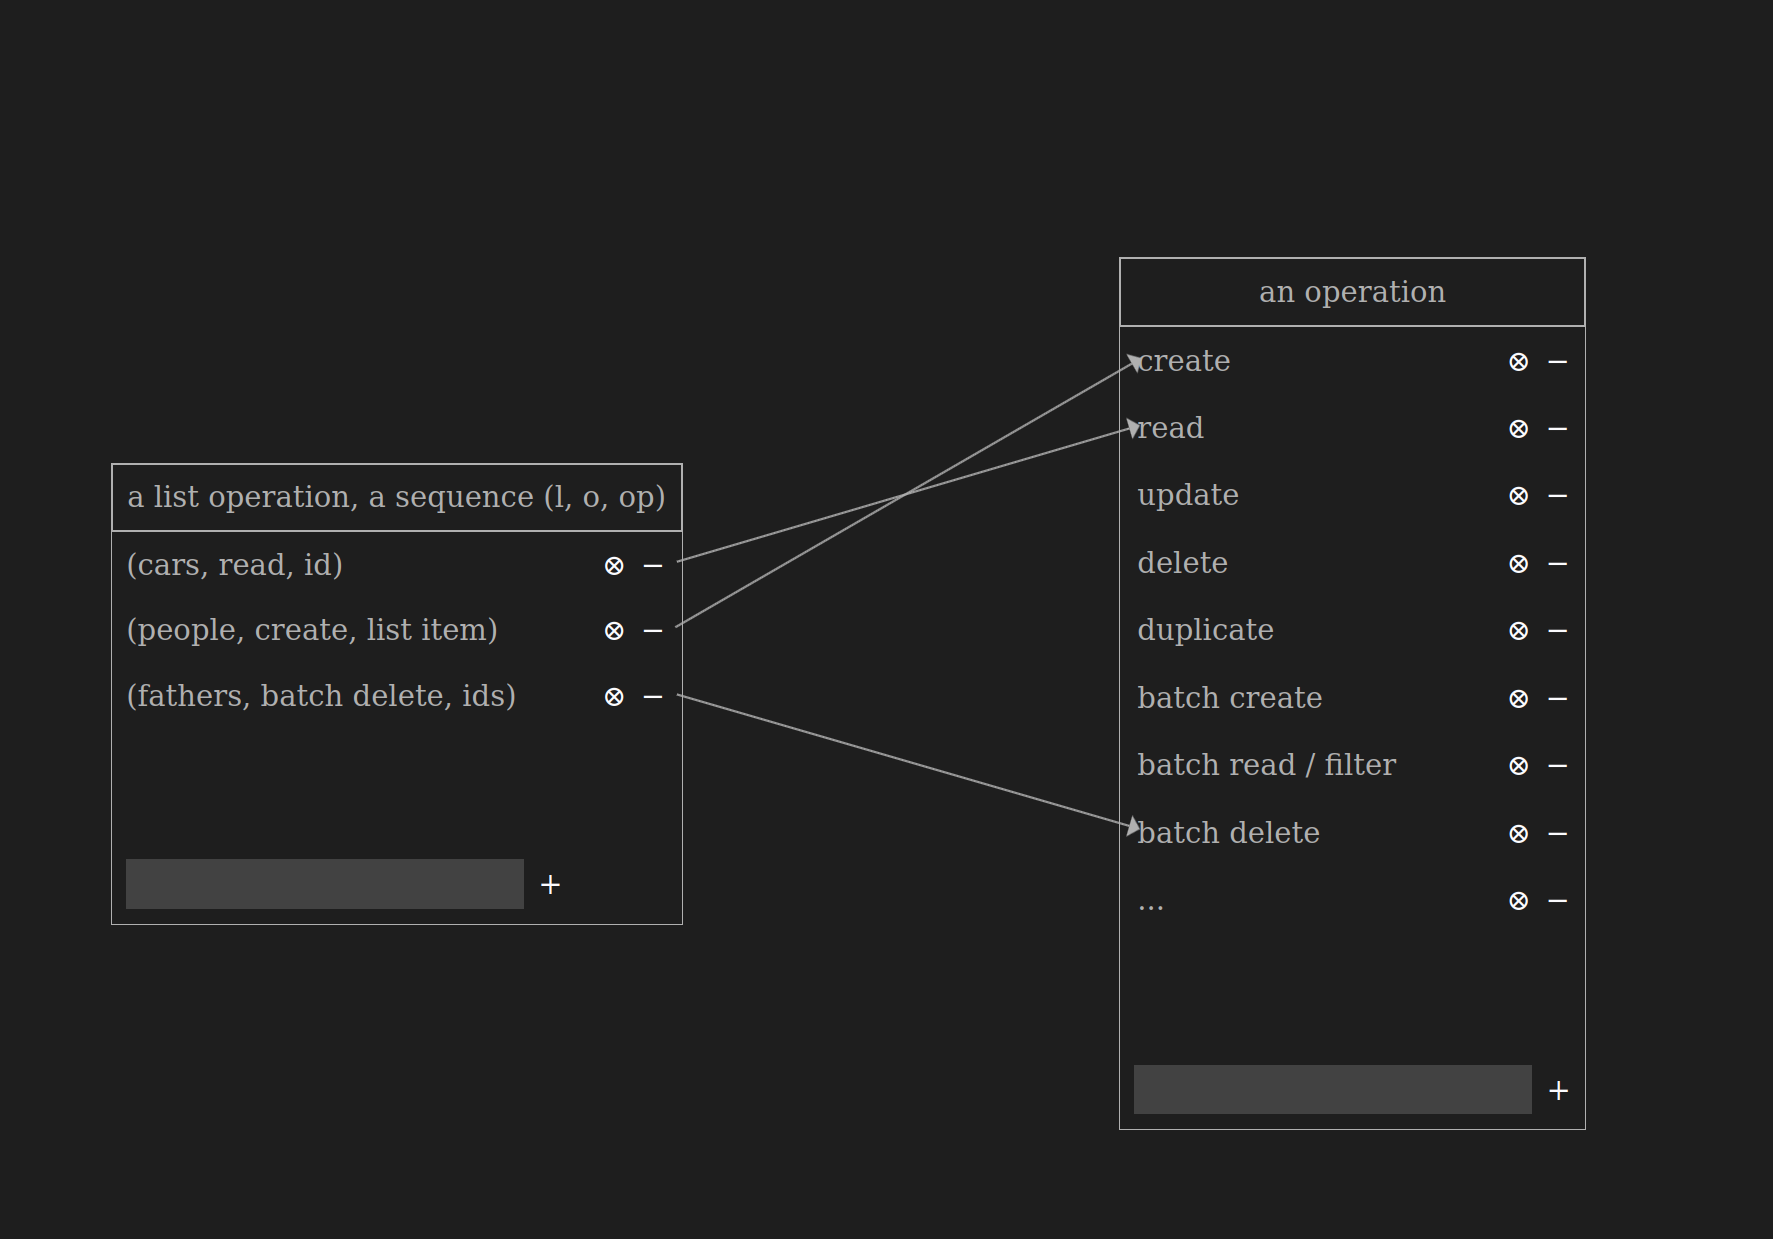Select the 'update' operation text
Screen dimensions: 1773x1239
click(x=1188, y=496)
